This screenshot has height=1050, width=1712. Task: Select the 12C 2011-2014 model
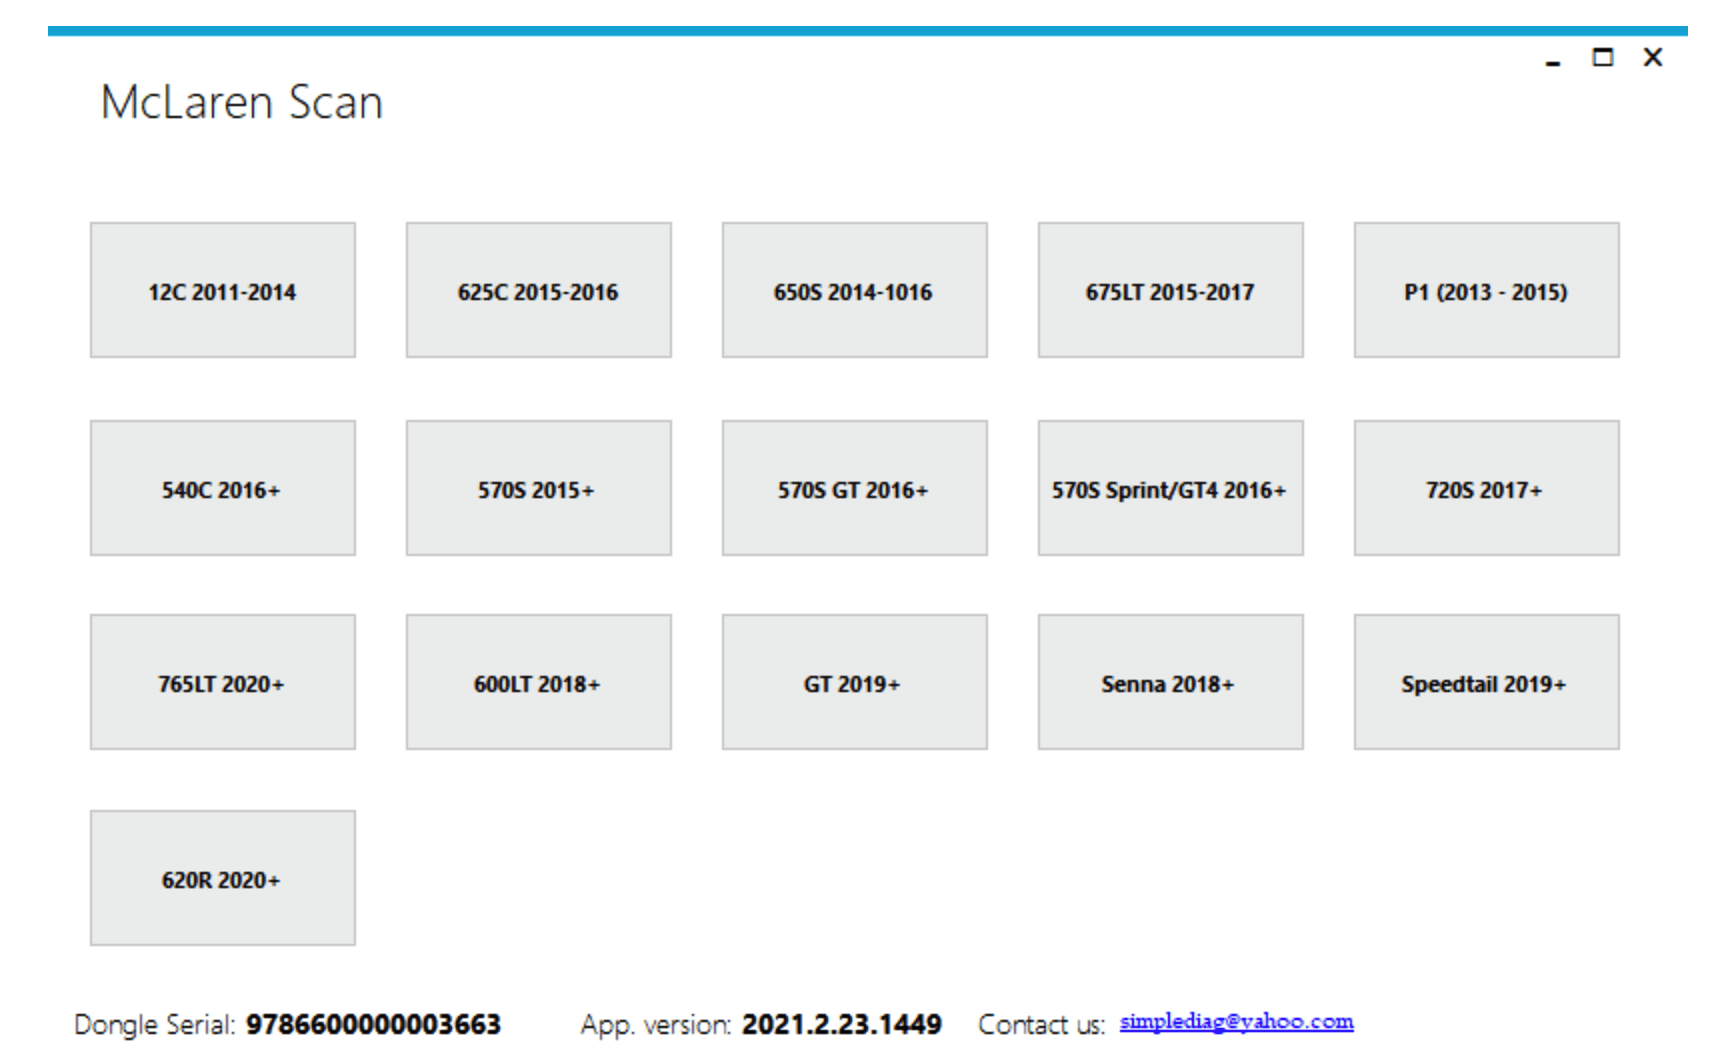click(x=222, y=290)
